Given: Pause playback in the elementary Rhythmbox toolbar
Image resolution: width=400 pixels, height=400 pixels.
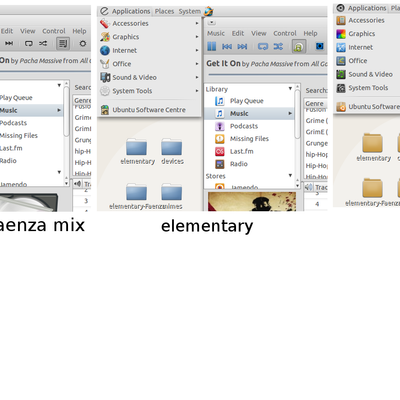Looking at the screenshot, I should pyautogui.click(x=212, y=46).
